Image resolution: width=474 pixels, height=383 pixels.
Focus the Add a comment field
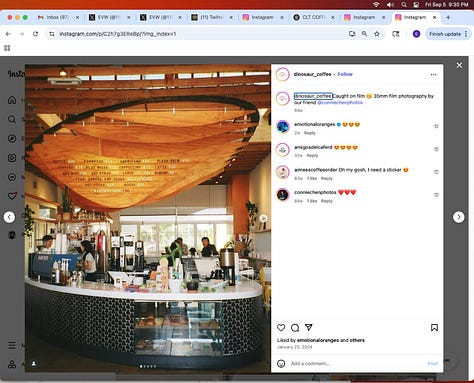click(x=357, y=363)
